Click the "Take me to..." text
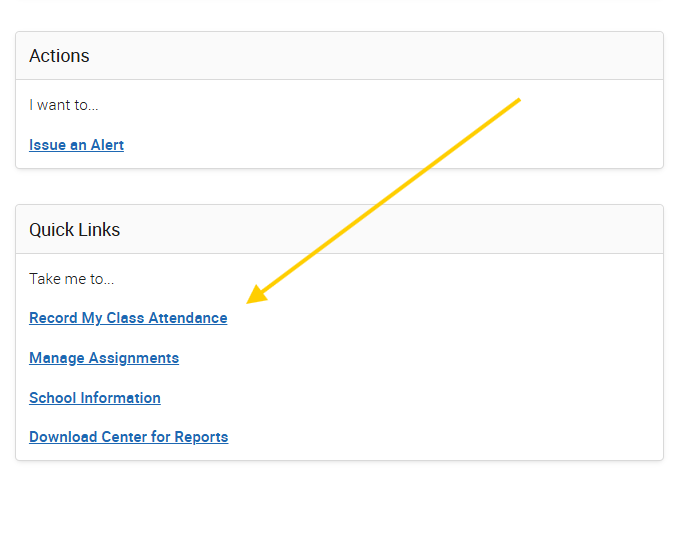This screenshot has width=689, height=536. 72,279
